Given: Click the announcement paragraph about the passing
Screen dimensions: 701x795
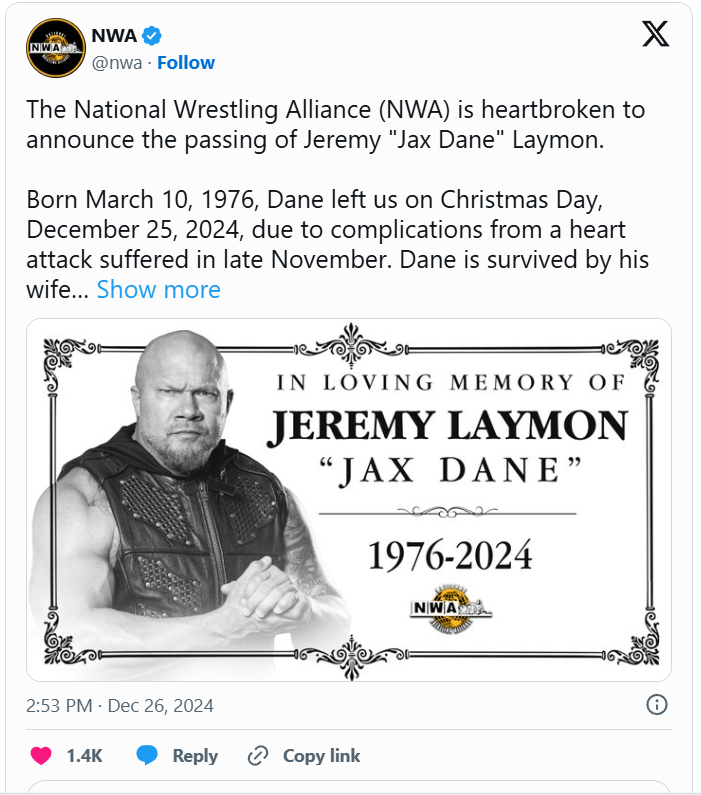Looking at the screenshot, I should (x=335, y=123).
